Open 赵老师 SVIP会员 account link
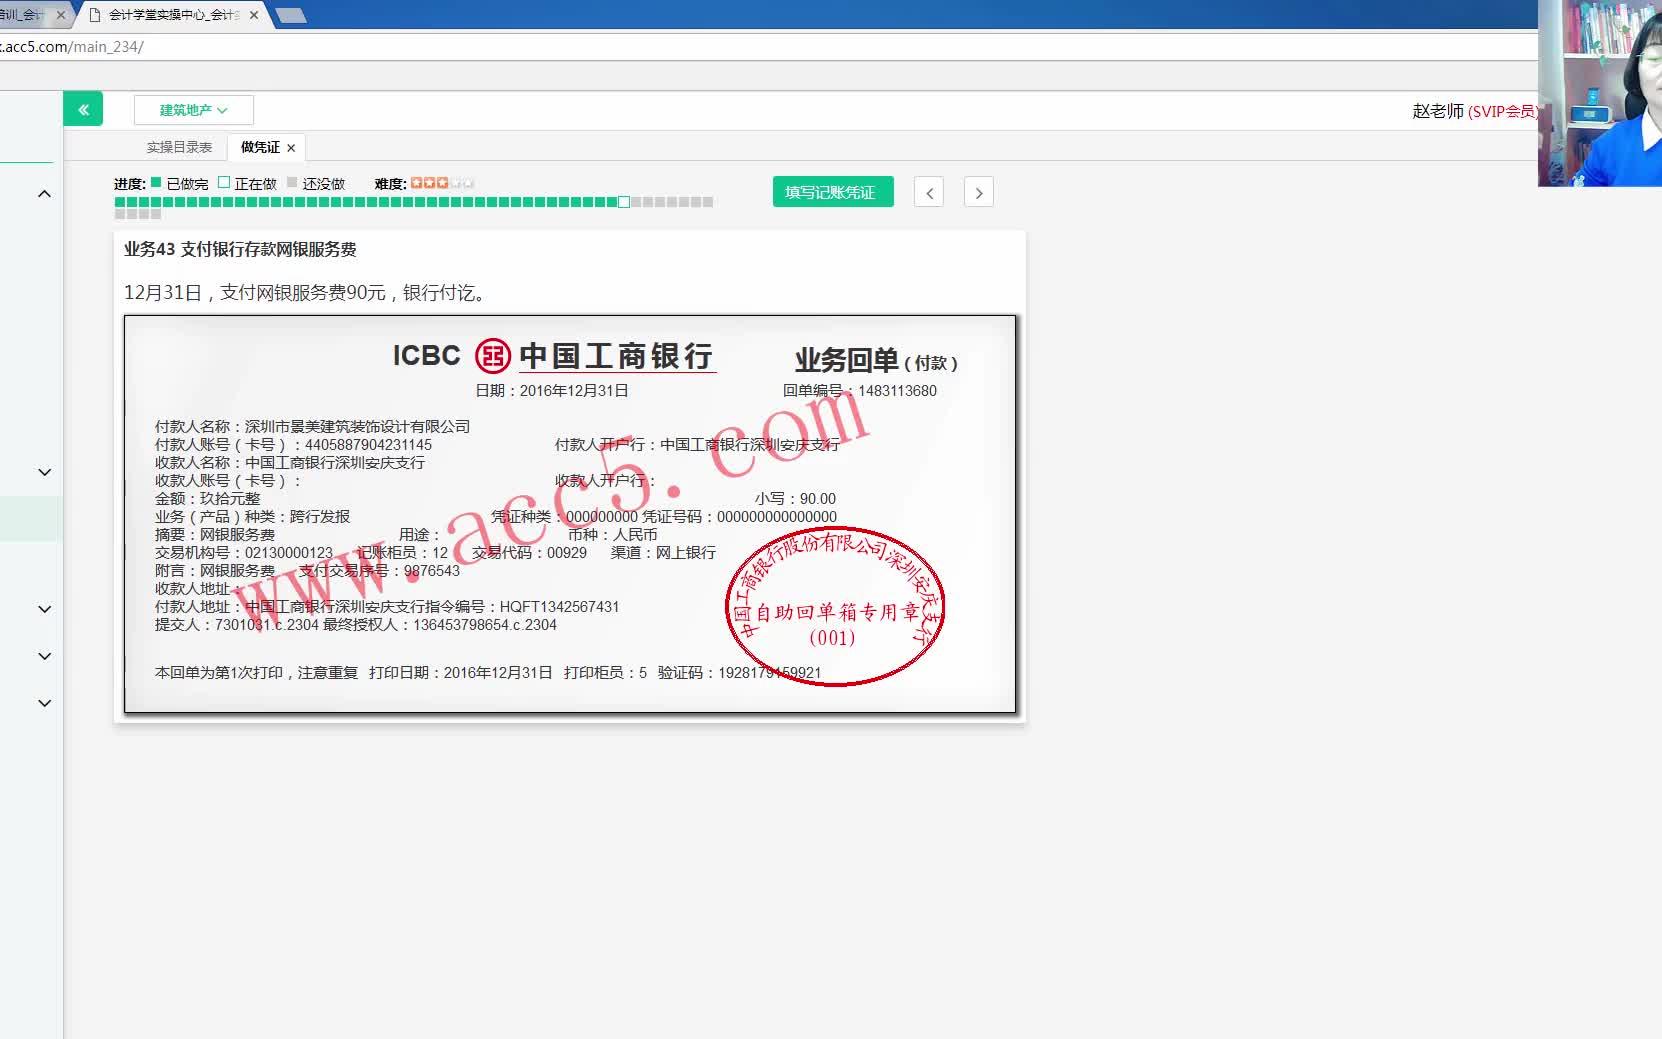The width and height of the screenshot is (1662, 1039). point(1470,111)
